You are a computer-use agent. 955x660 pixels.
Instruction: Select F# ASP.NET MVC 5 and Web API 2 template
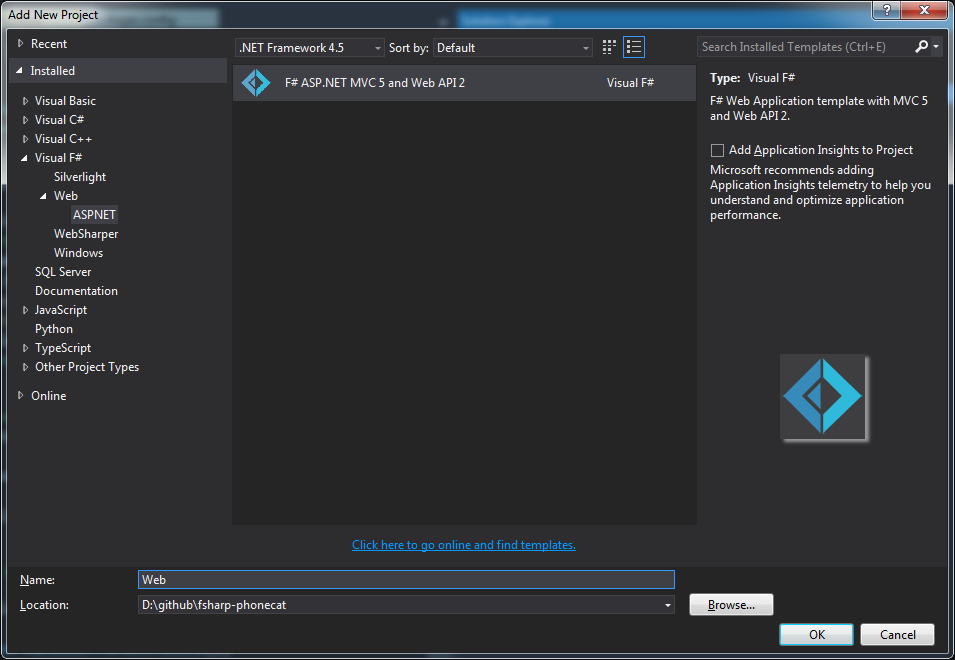click(x=464, y=83)
